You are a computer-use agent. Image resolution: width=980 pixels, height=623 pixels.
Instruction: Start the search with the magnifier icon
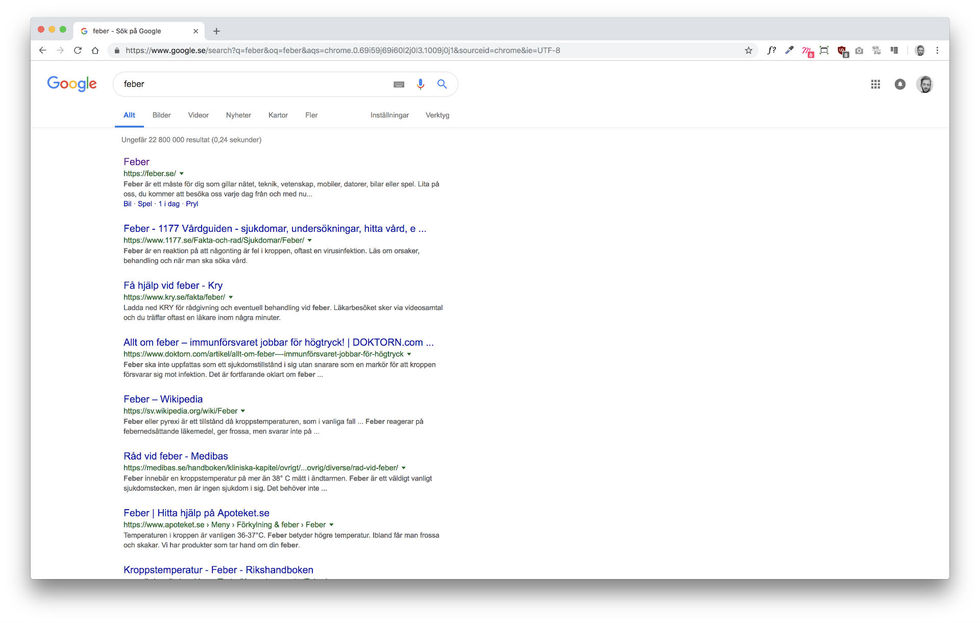[x=441, y=84]
